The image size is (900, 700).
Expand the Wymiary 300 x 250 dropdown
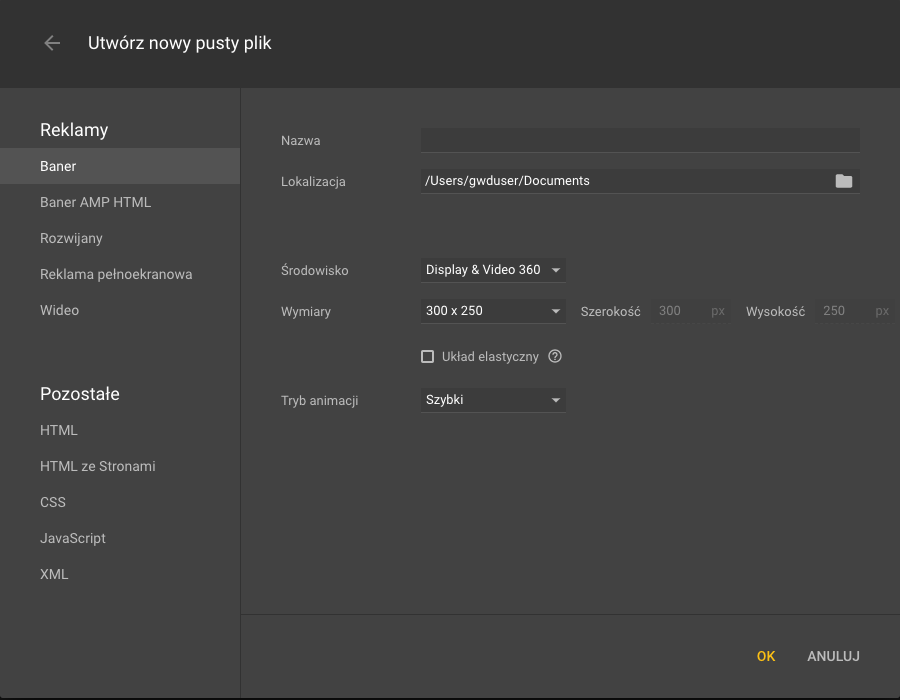pyautogui.click(x=493, y=311)
